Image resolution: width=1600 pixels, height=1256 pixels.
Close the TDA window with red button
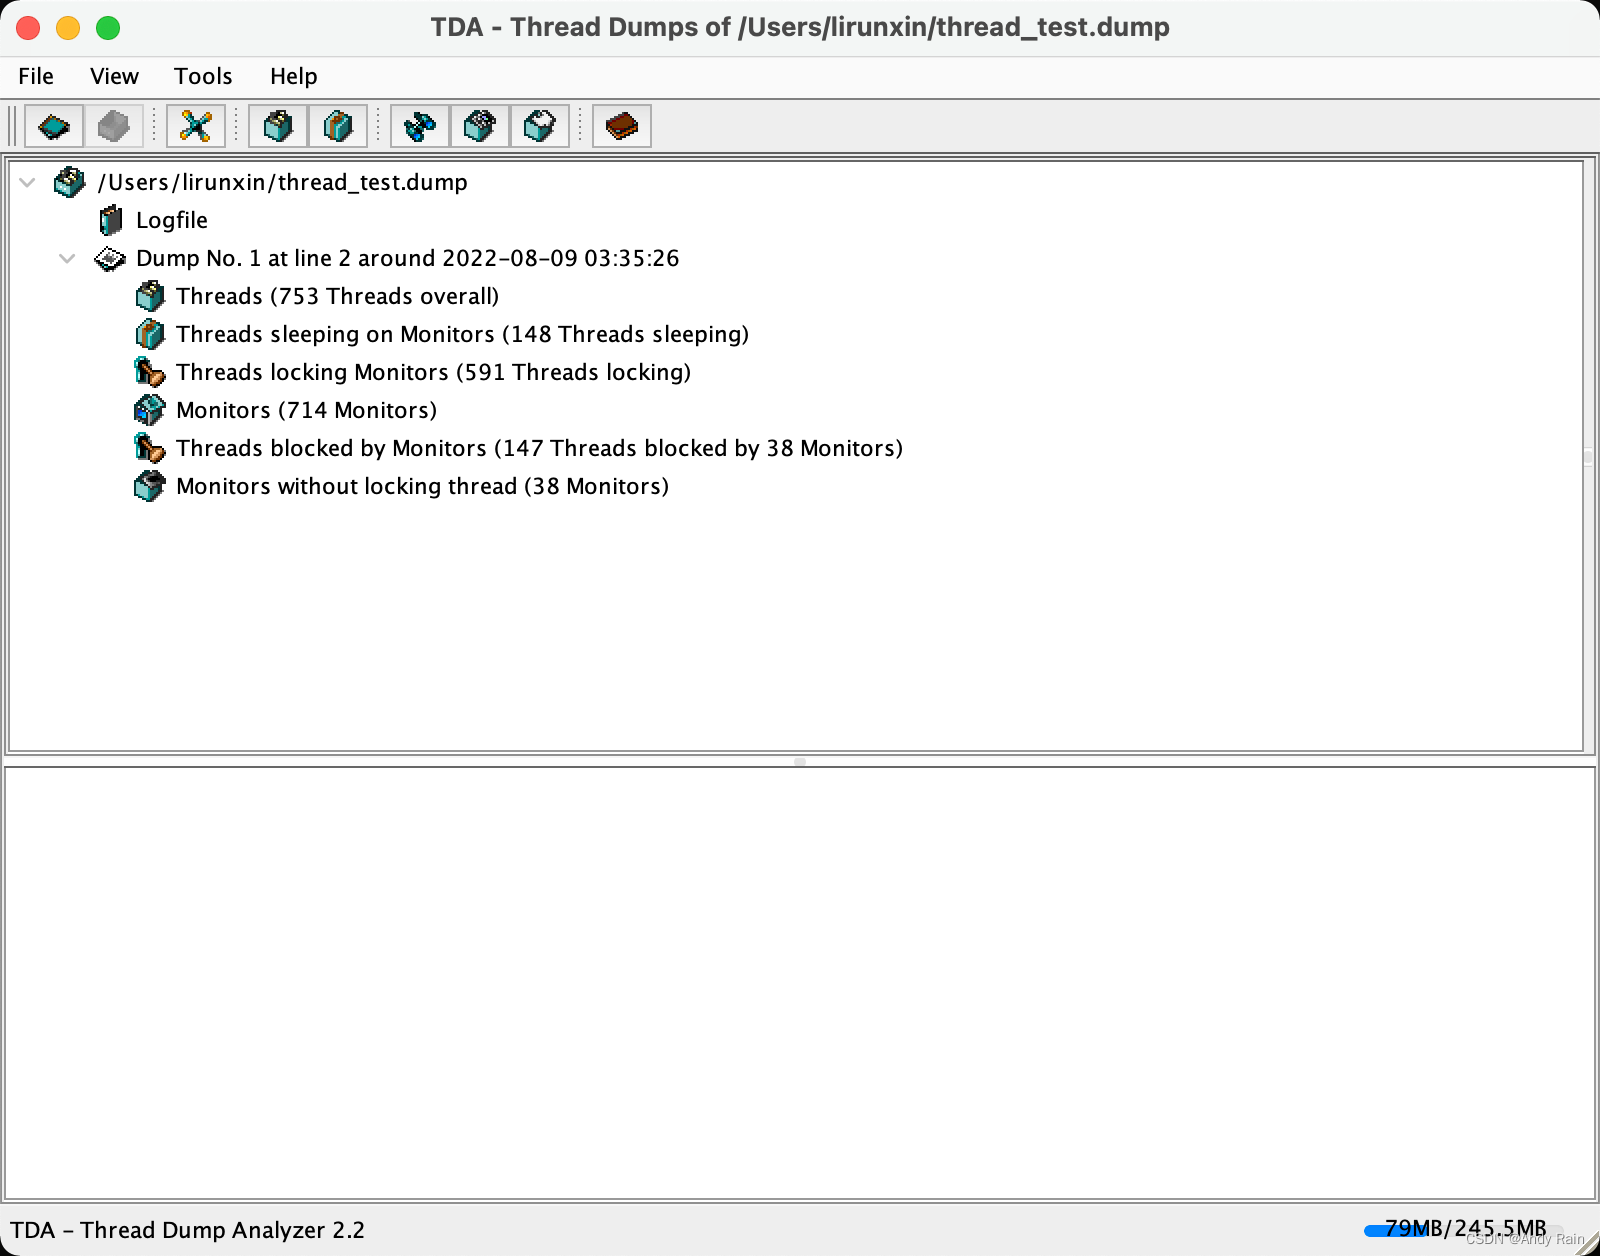coord(28,28)
